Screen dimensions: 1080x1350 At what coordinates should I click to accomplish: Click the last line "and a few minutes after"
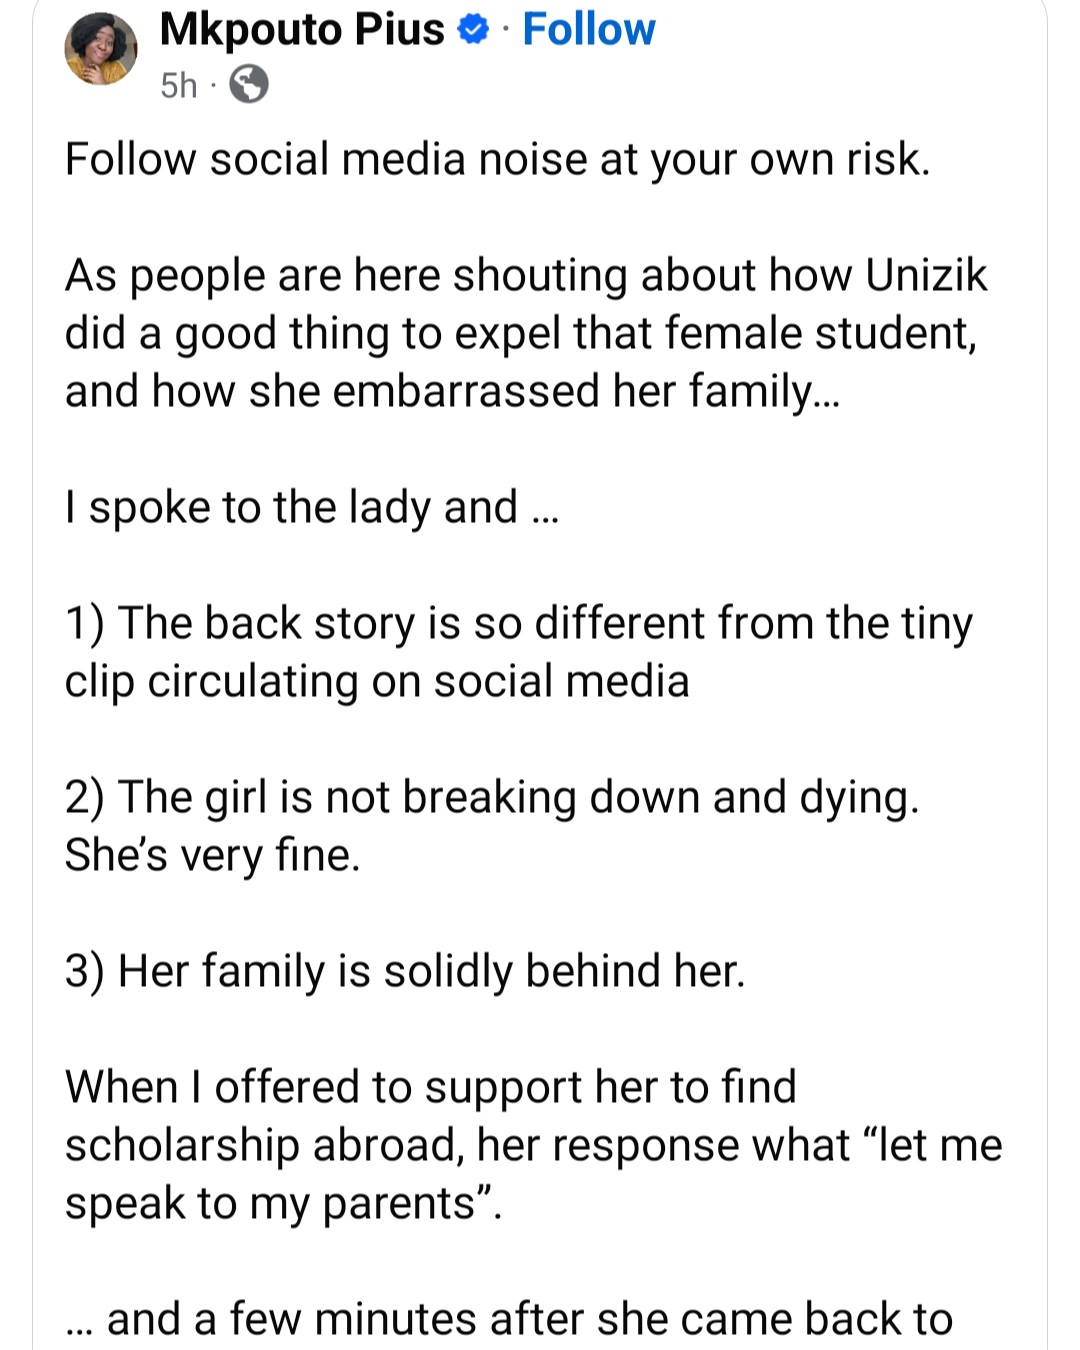[508, 1320]
